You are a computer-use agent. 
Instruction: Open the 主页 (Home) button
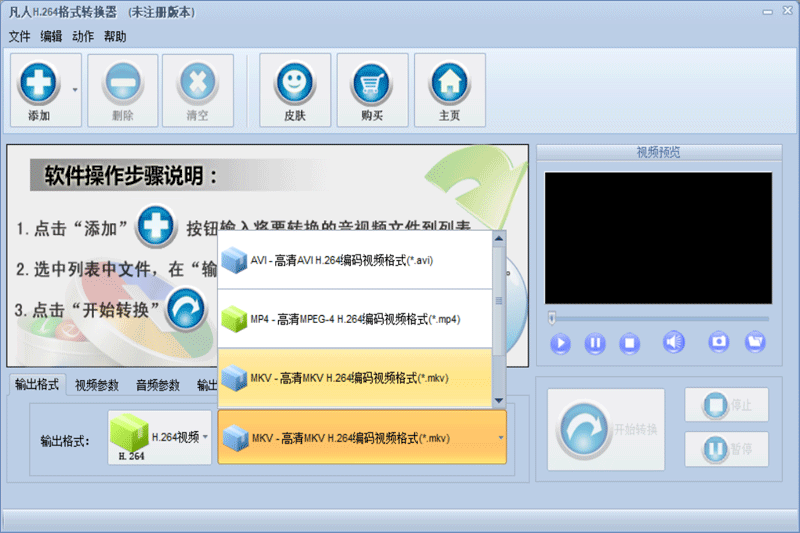449,90
